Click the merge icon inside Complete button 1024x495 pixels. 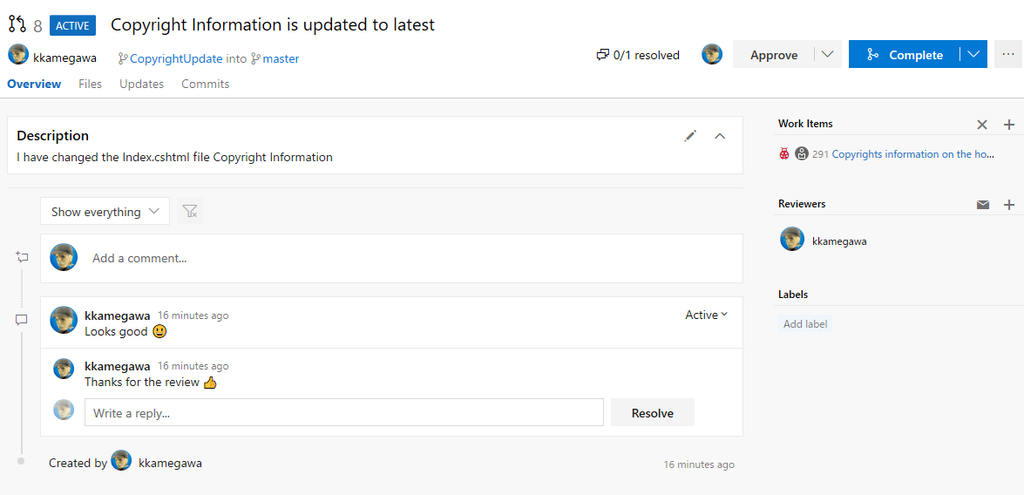point(872,55)
